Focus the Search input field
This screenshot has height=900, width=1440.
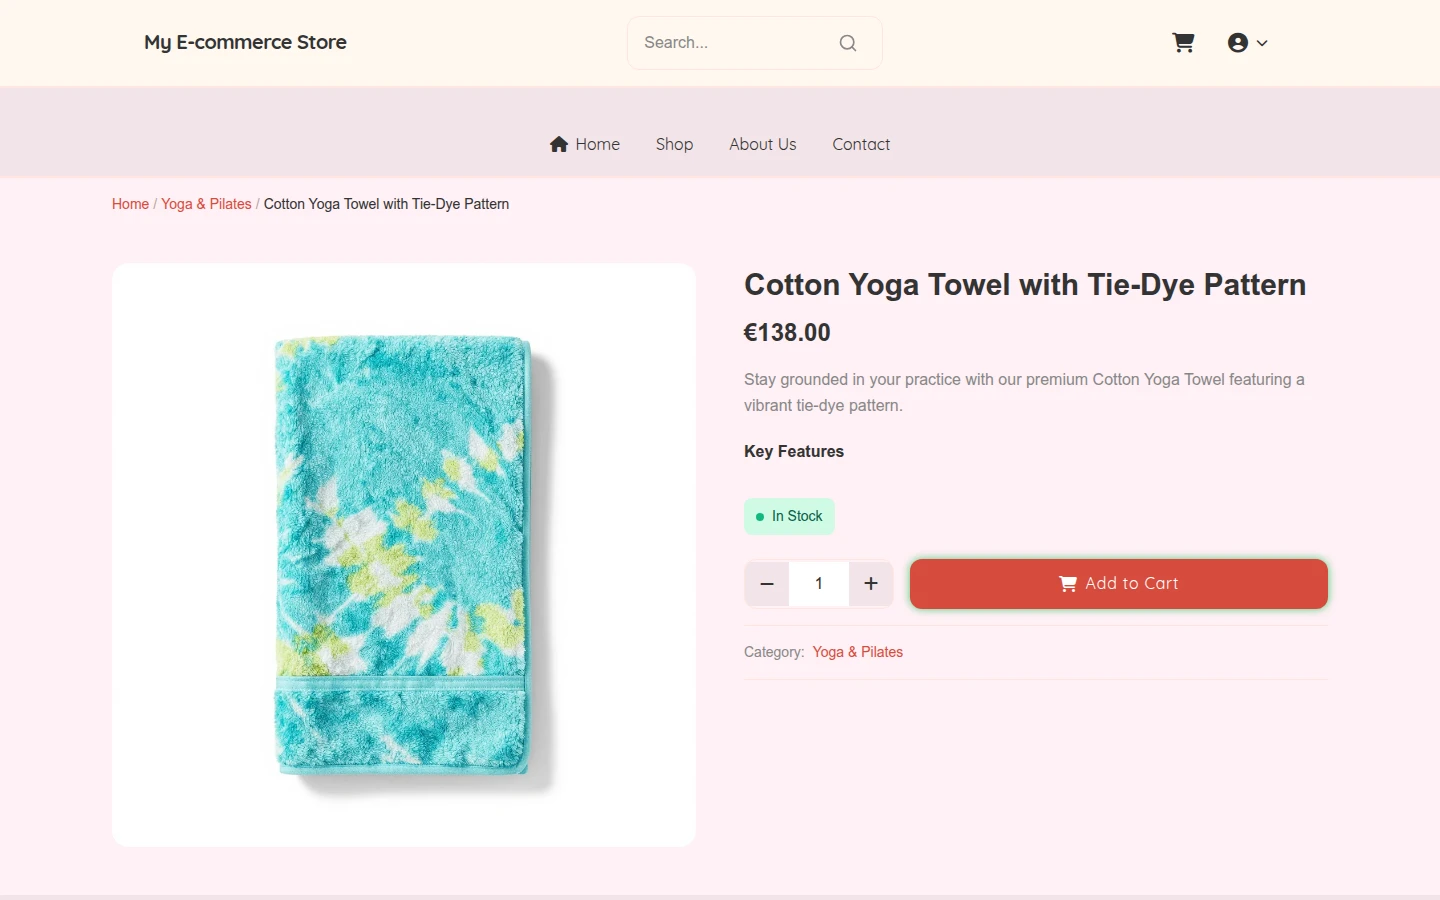pos(735,43)
